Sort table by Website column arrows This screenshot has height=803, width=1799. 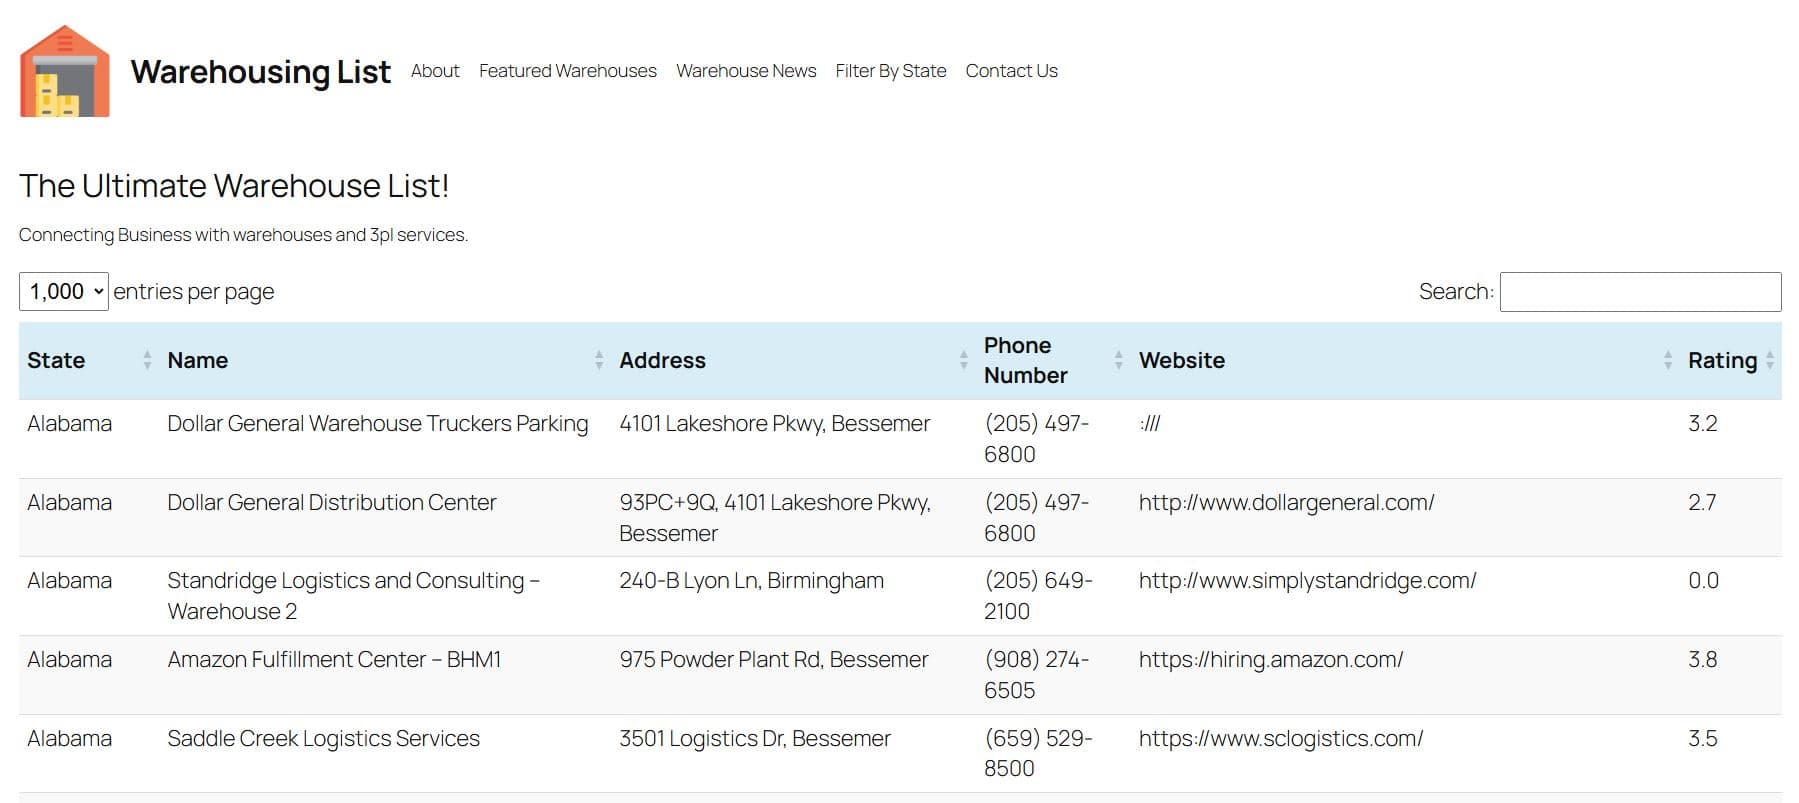(x=1667, y=360)
